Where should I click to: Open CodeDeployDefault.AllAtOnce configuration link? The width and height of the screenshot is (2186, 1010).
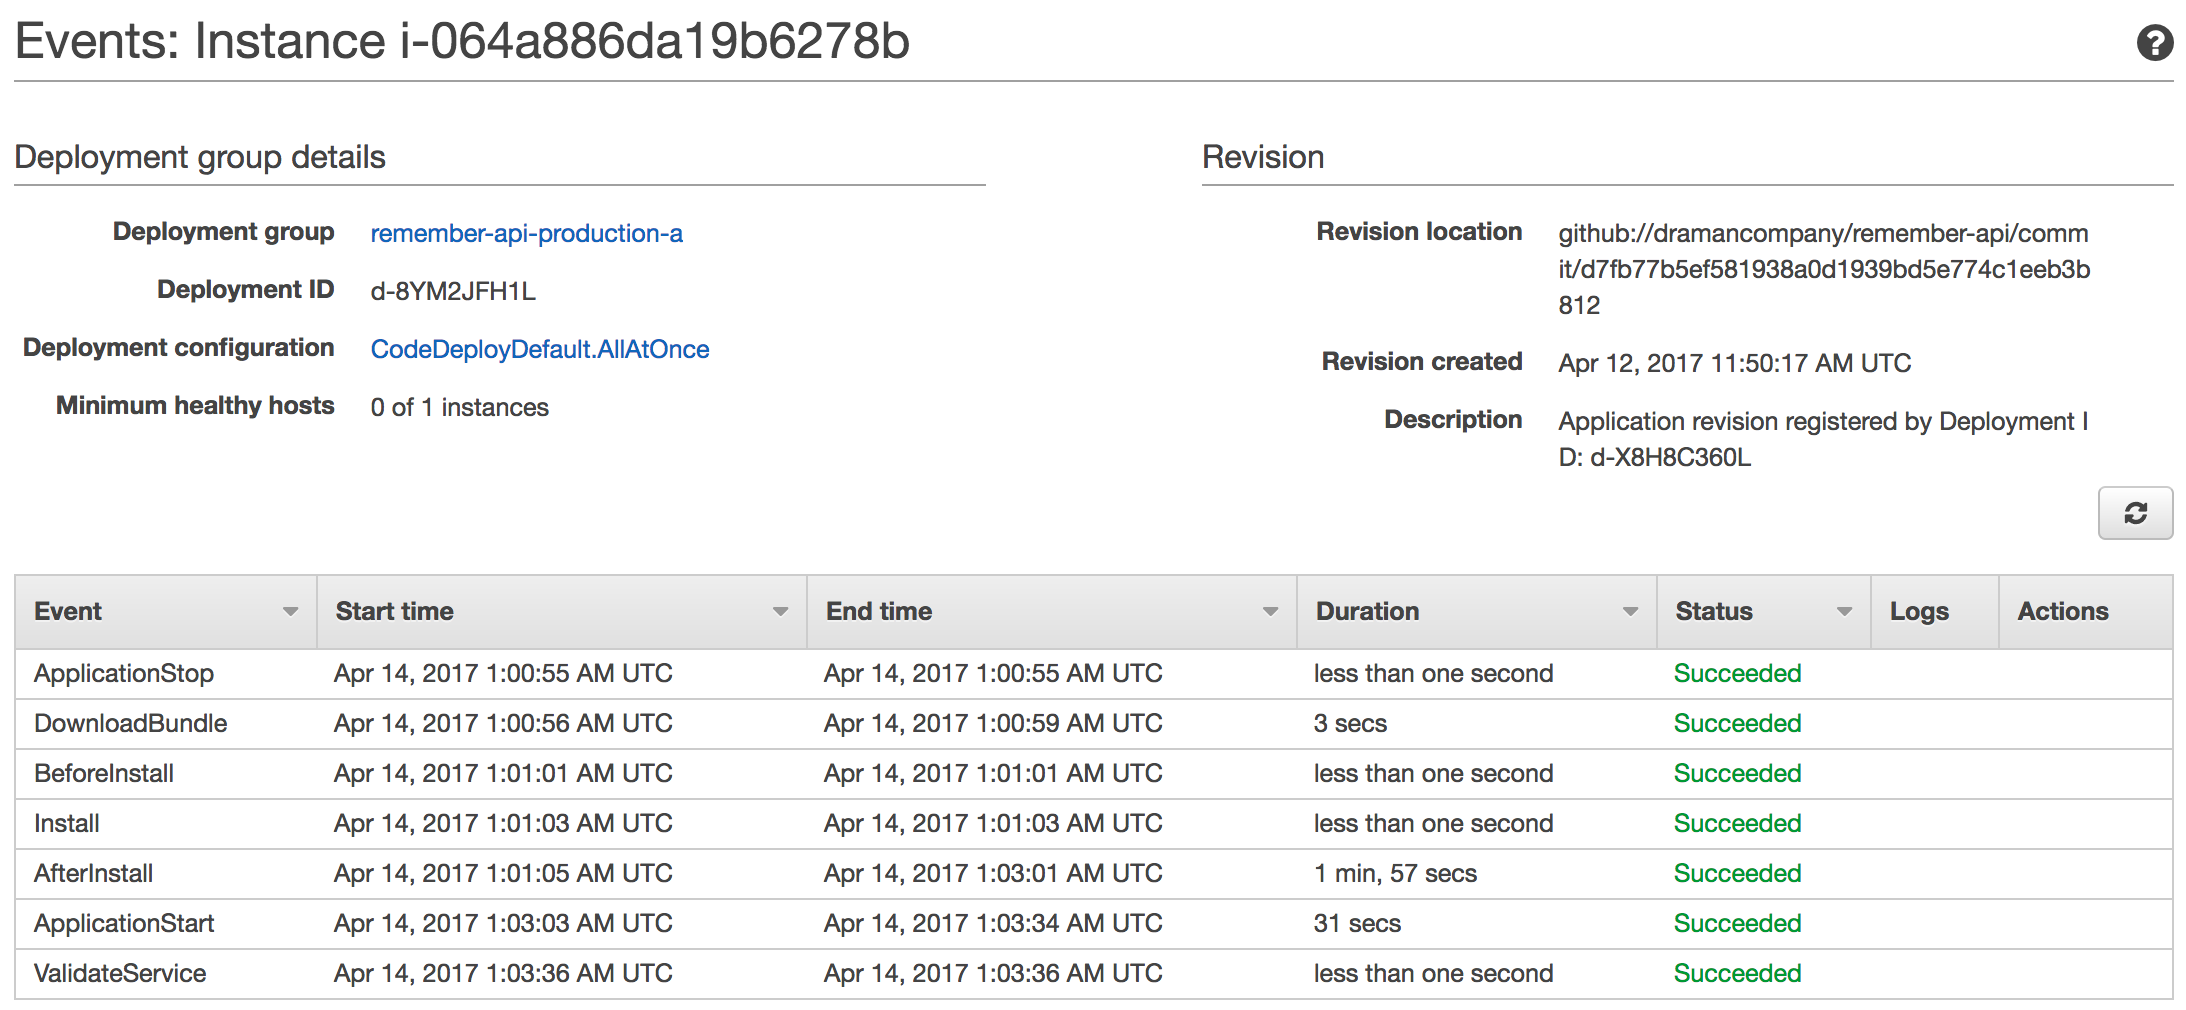pos(539,349)
